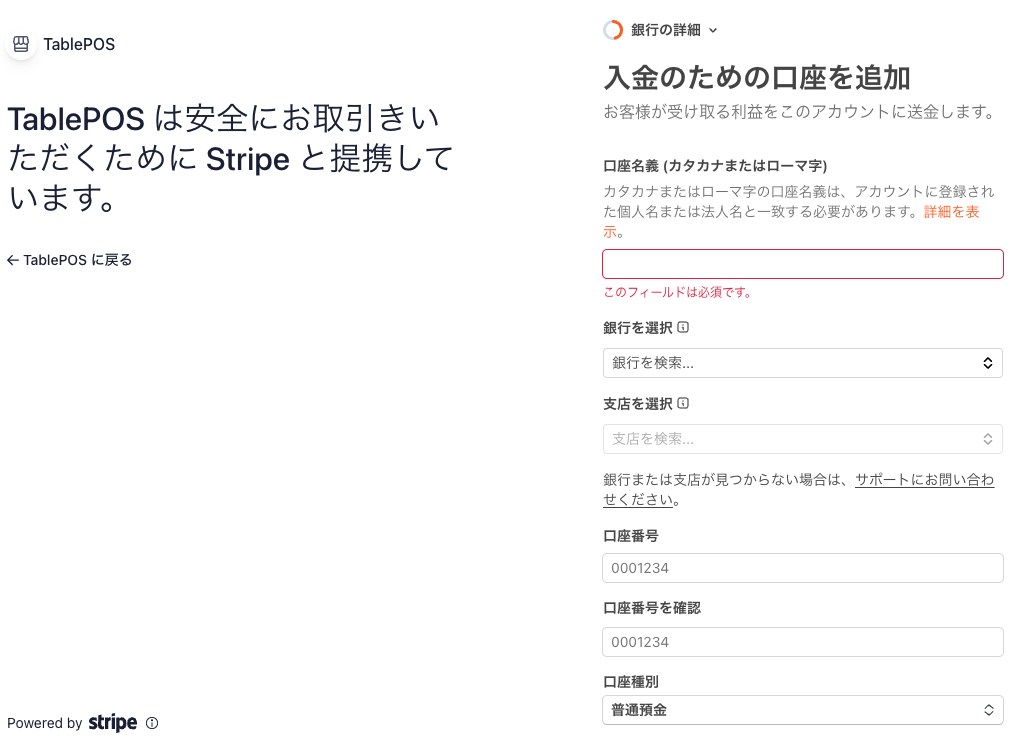Click the back arrow icon before TablePOS に戻る
The width and height of the screenshot is (1016, 742).
12,260
